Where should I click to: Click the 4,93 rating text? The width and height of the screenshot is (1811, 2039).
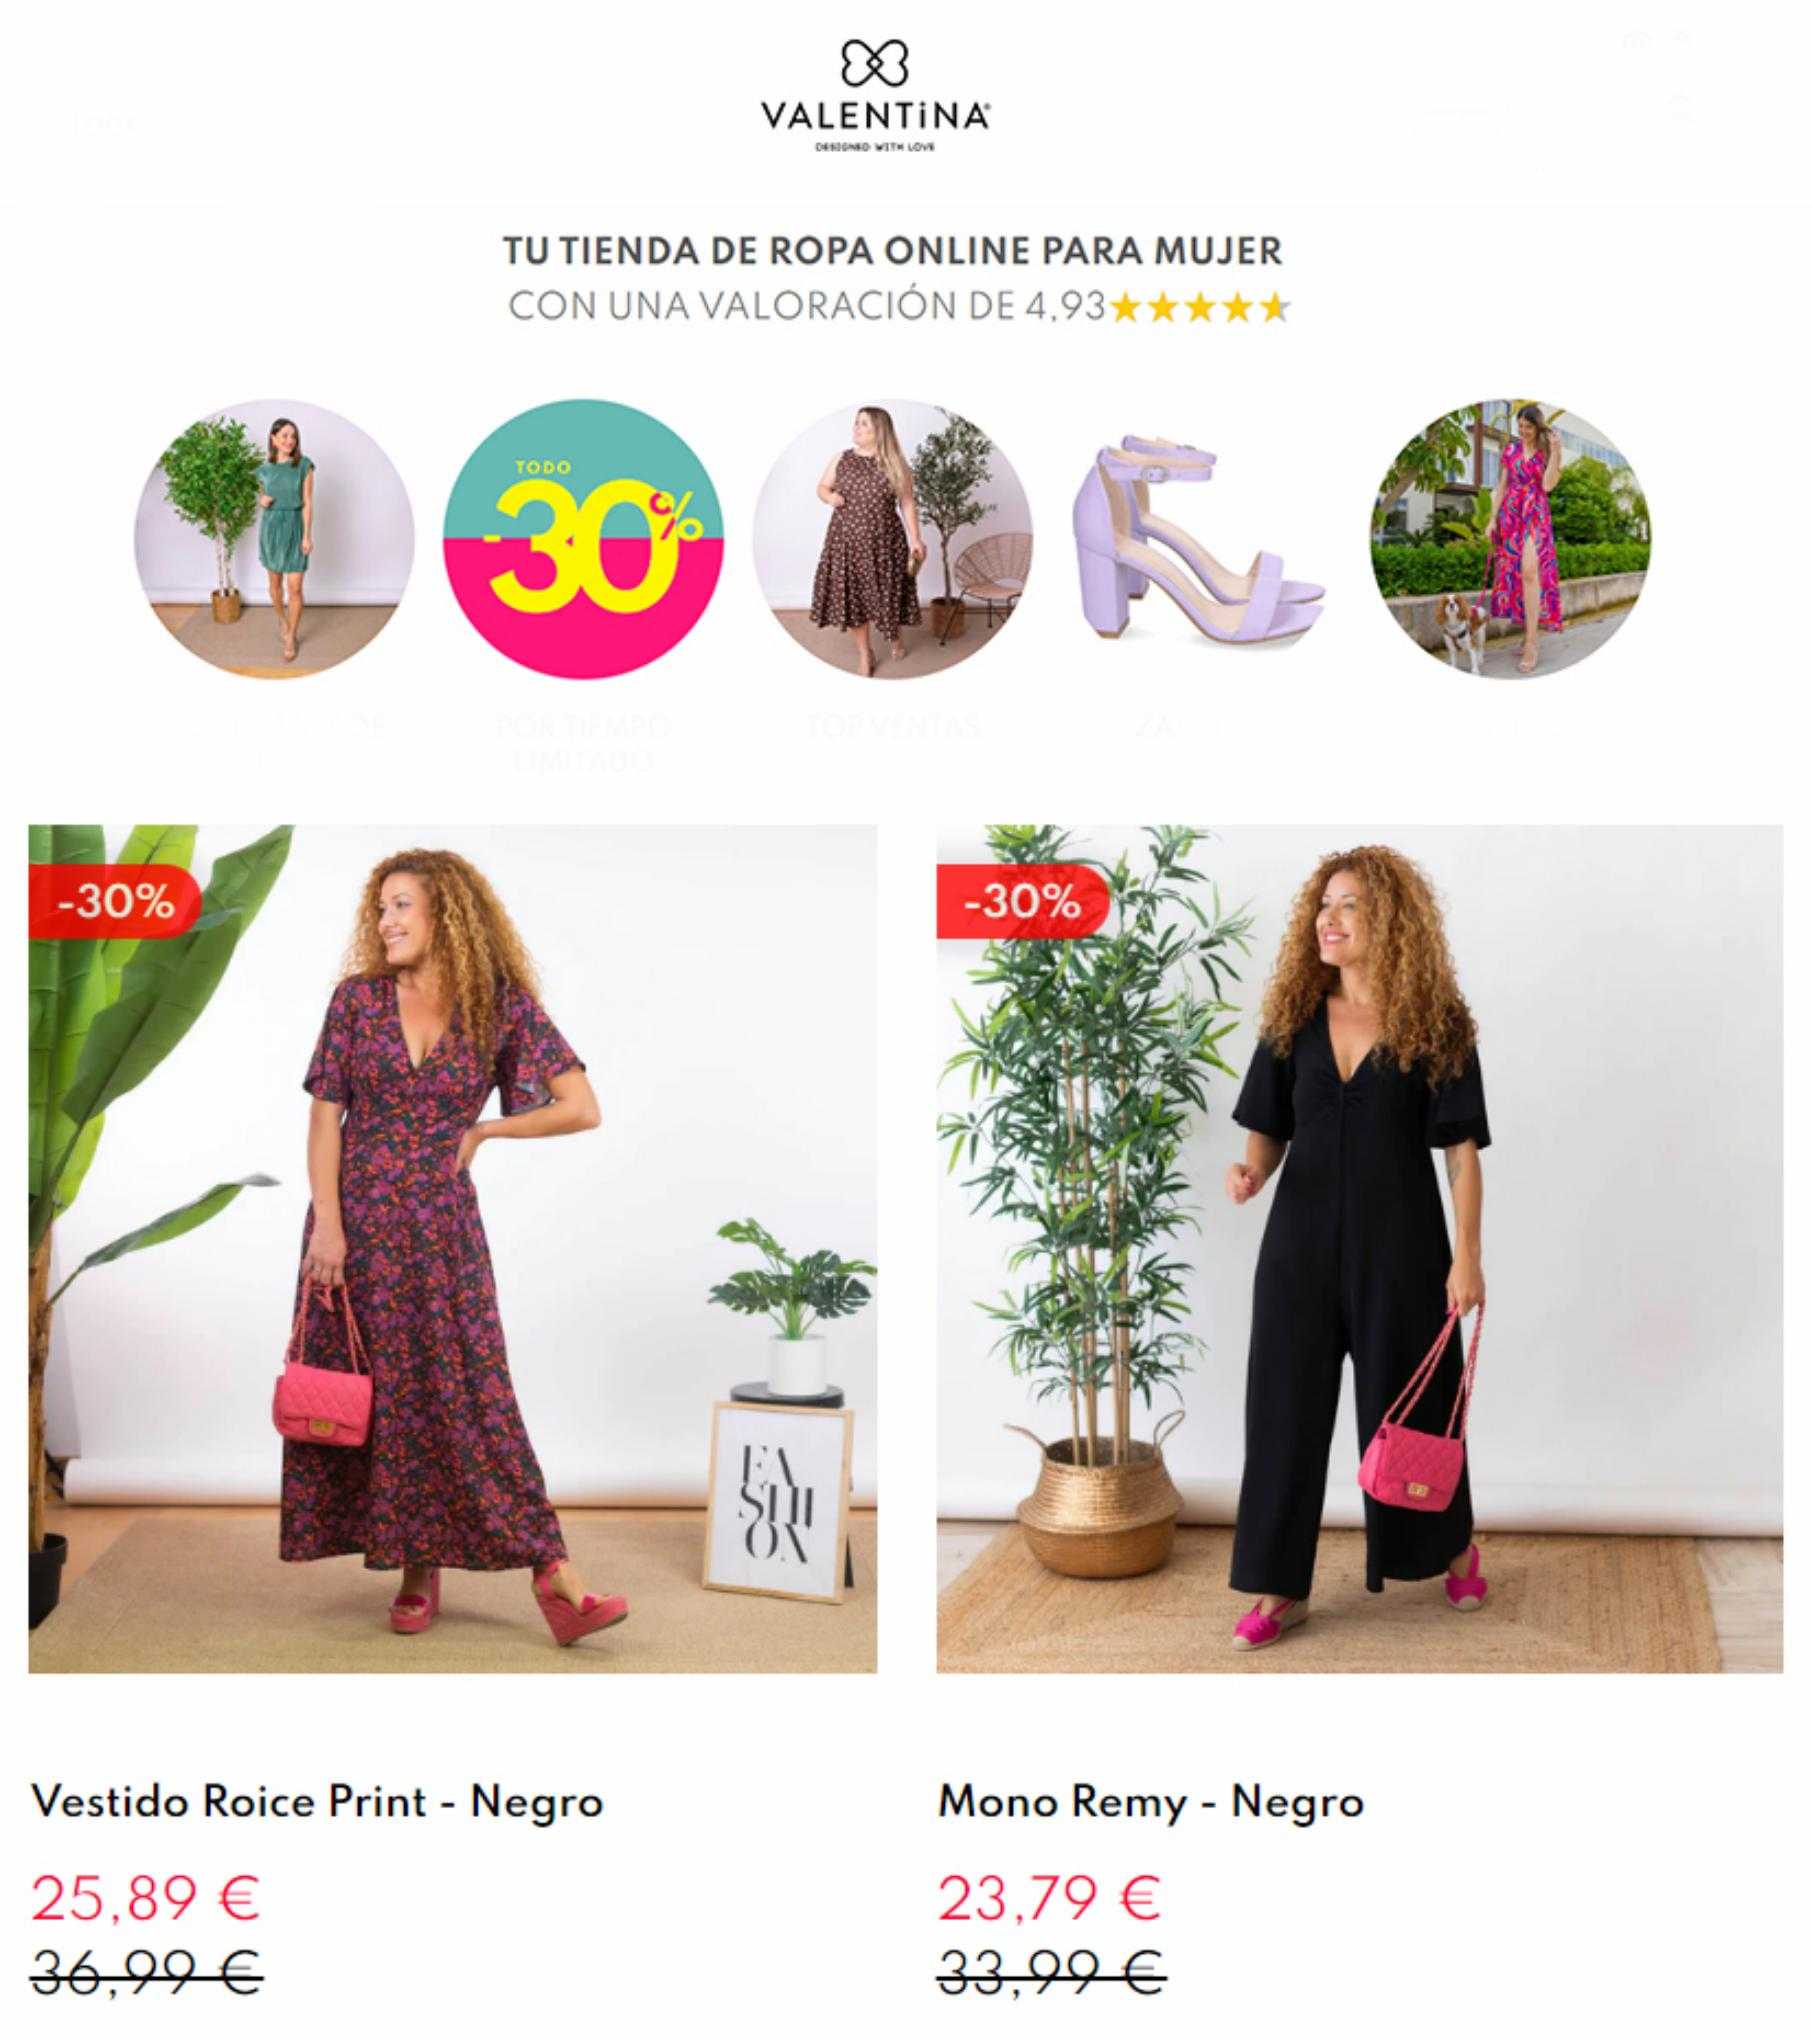tap(1065, 306)
